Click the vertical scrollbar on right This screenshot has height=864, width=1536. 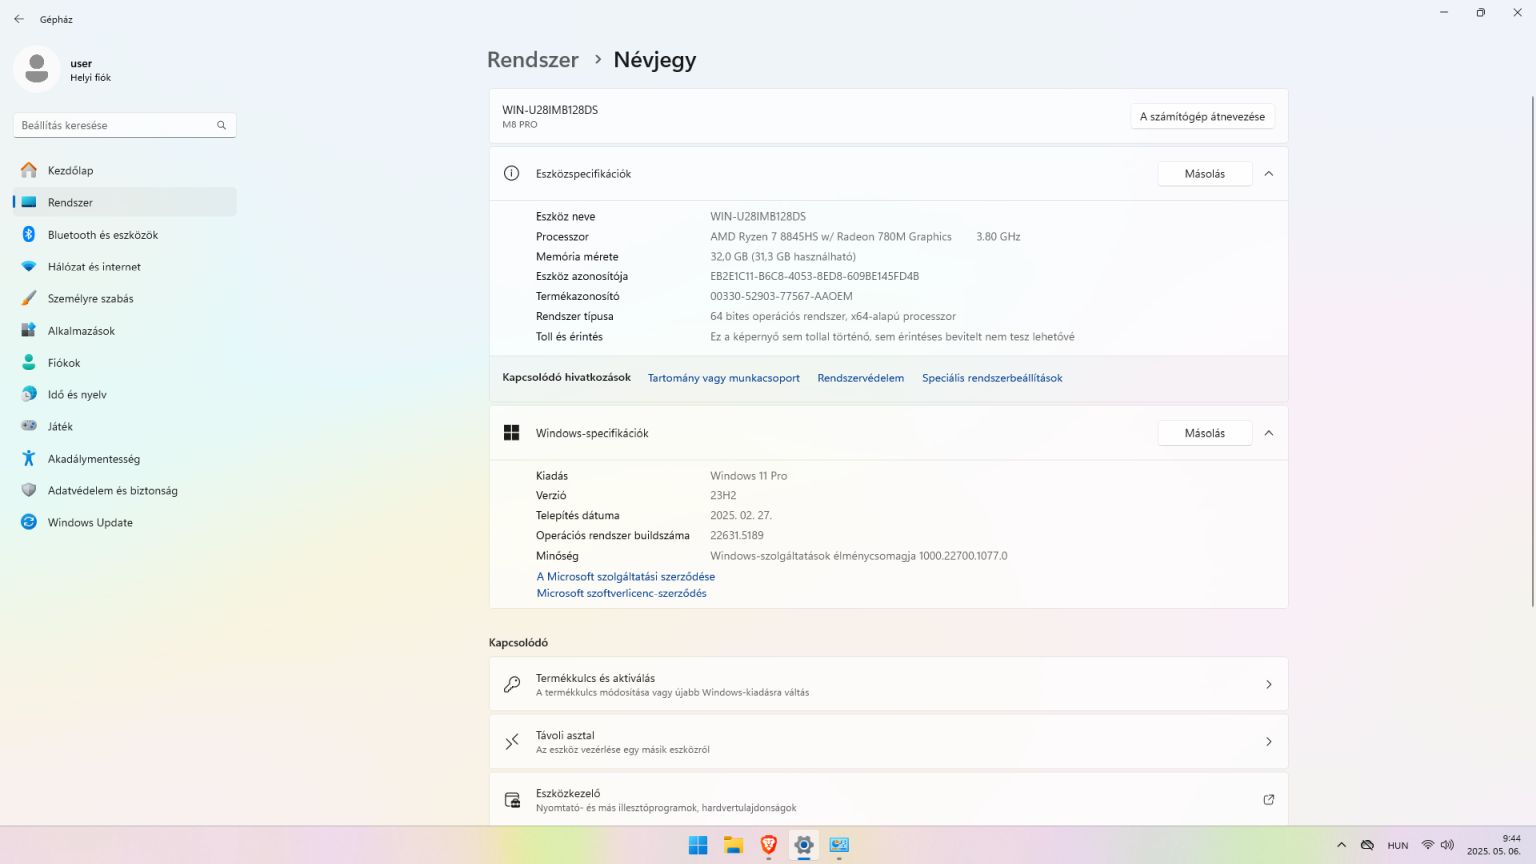1532,350
